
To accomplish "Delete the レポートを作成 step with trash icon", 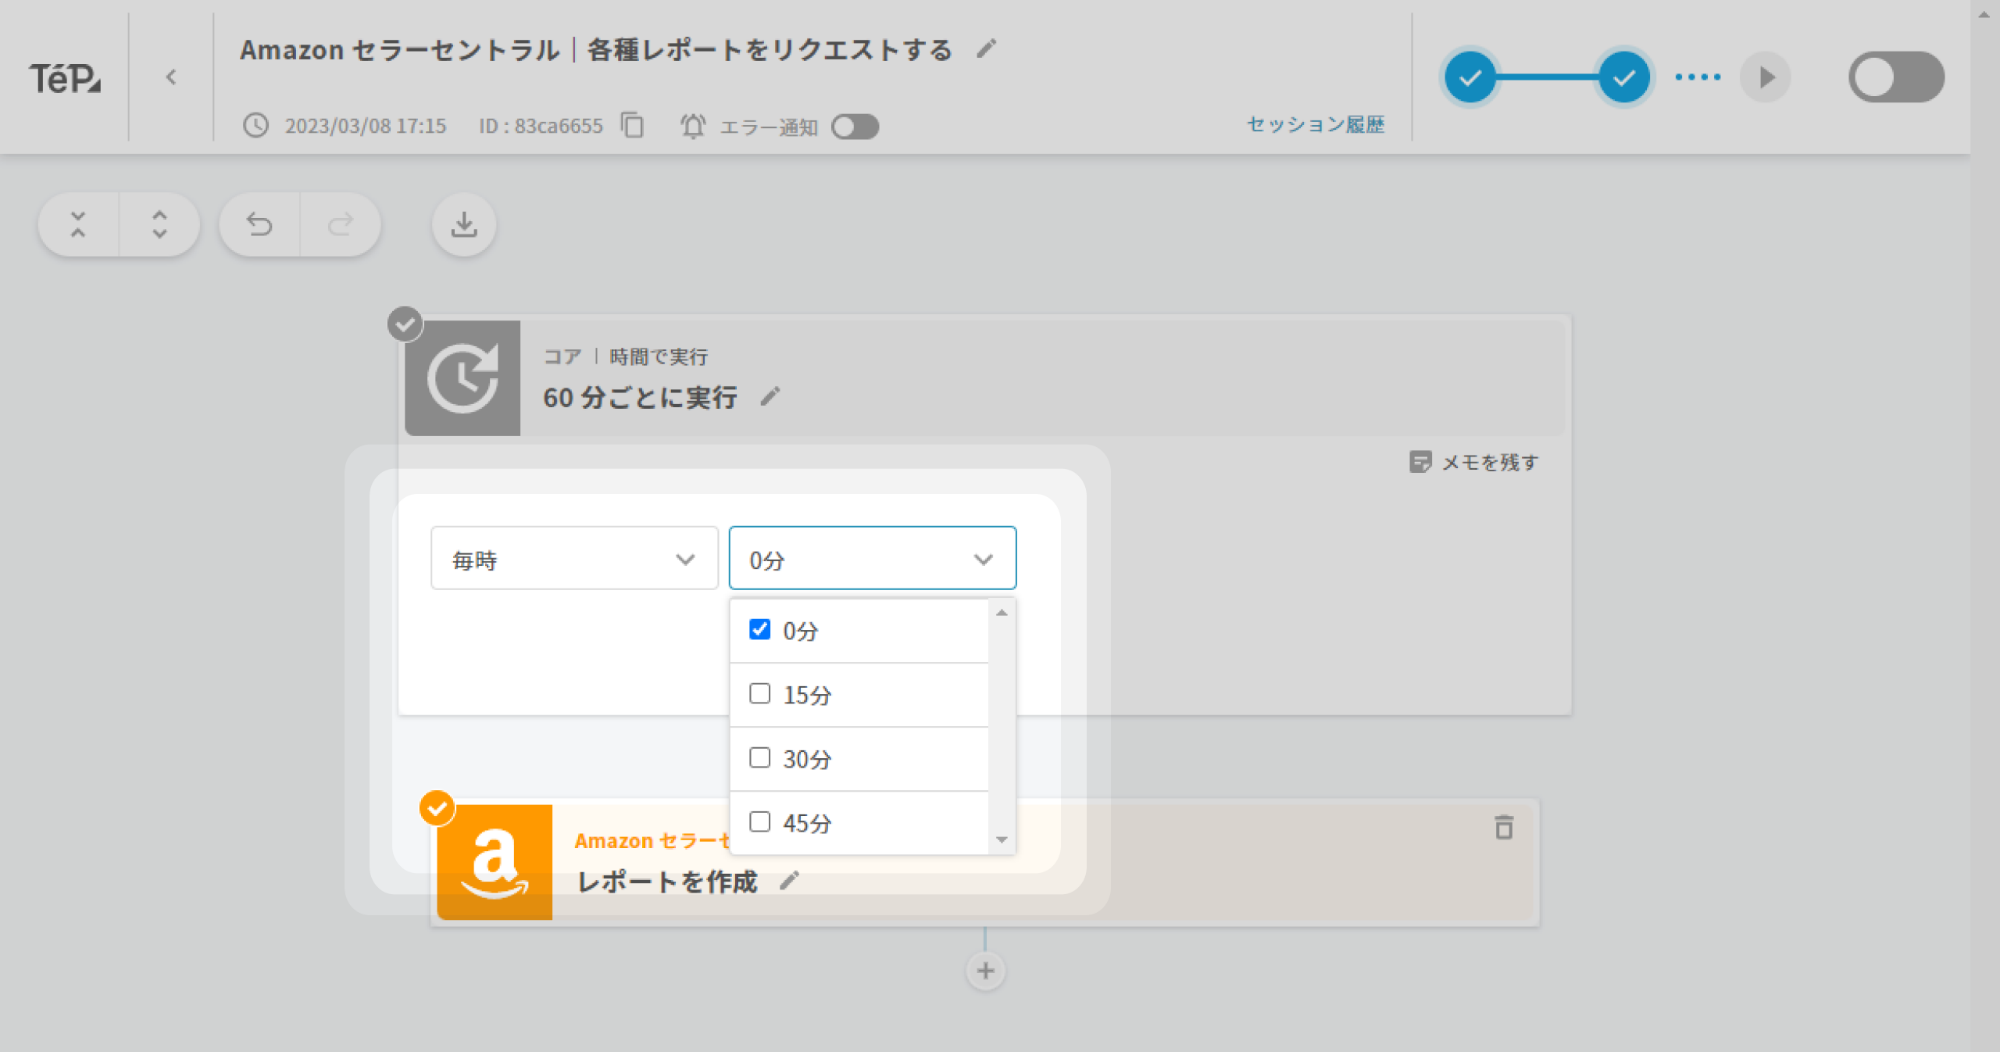I will coord(1504,828).
